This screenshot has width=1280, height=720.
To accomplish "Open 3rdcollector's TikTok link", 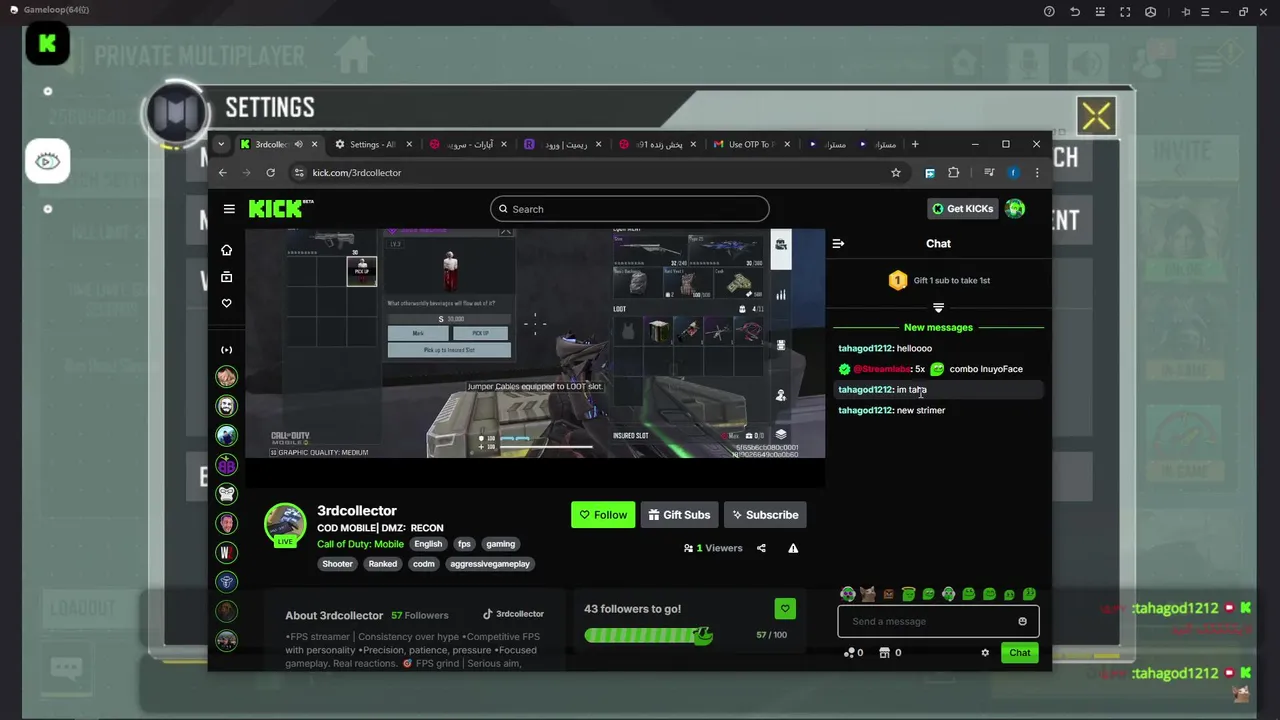I will pos(513,614).
